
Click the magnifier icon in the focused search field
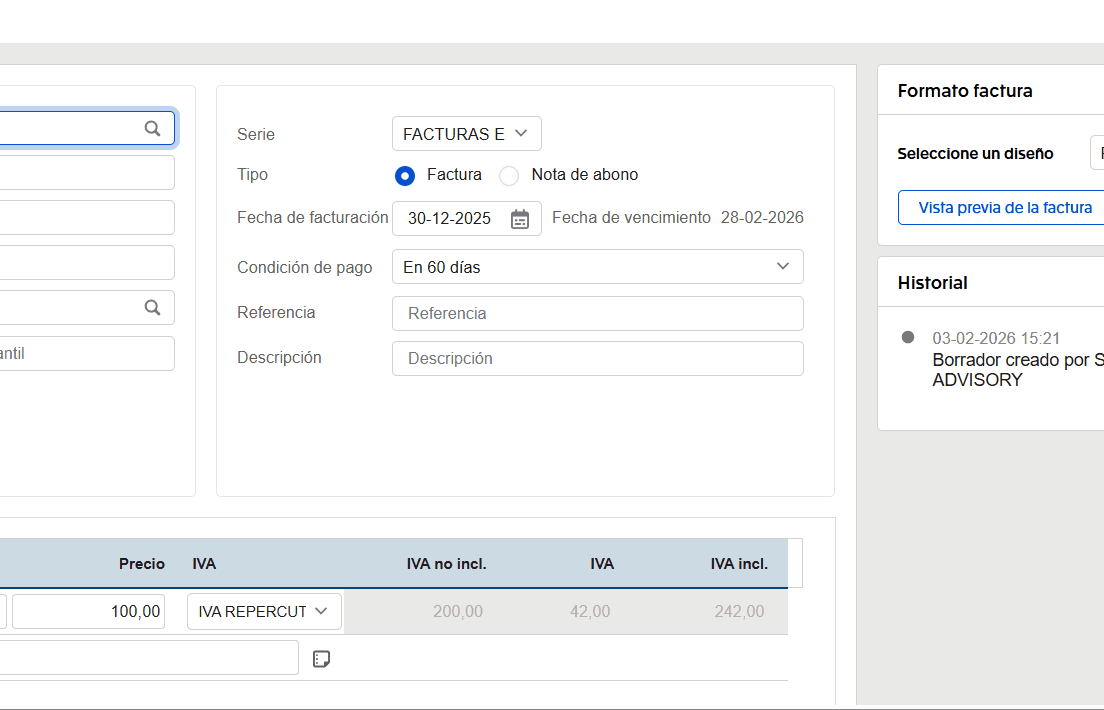152,128
